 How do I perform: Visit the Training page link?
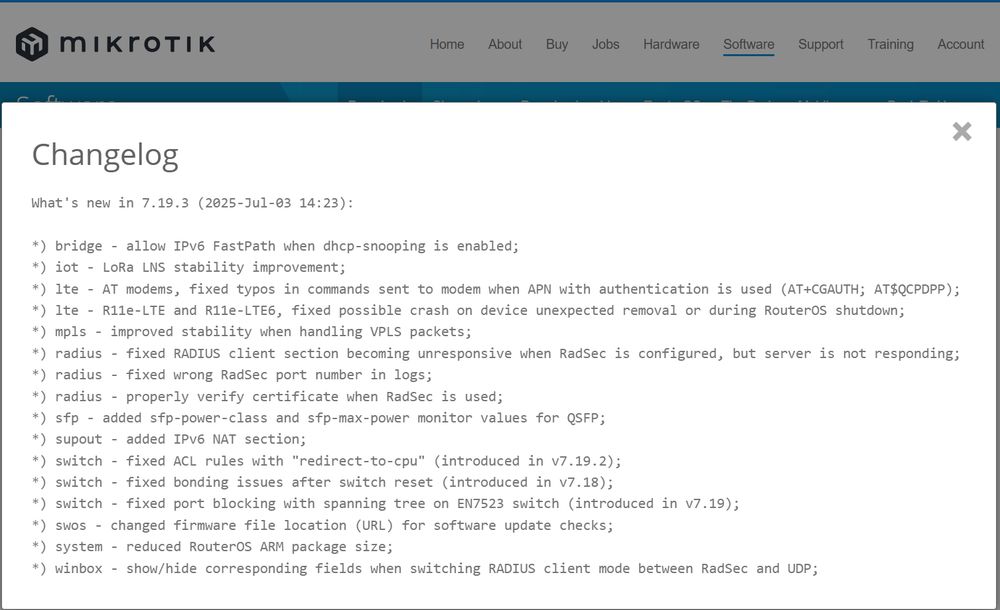[x=890, y=44]
